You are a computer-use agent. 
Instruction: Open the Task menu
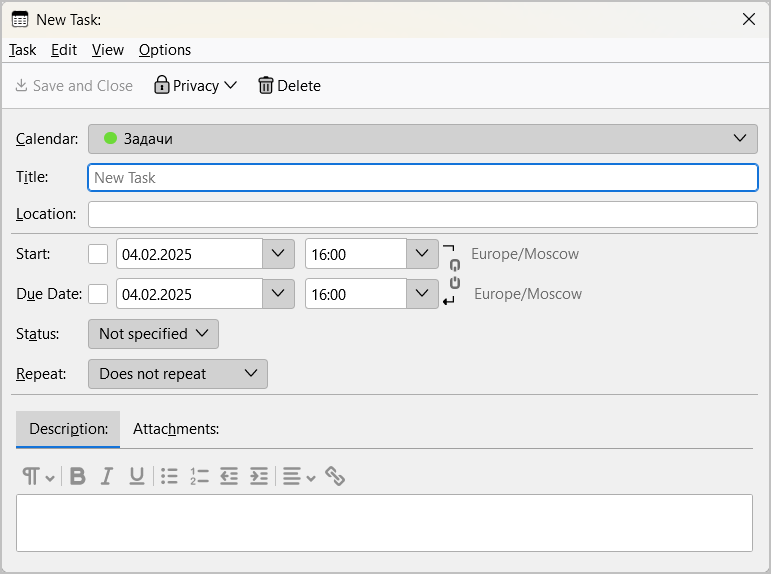point(23,50)
